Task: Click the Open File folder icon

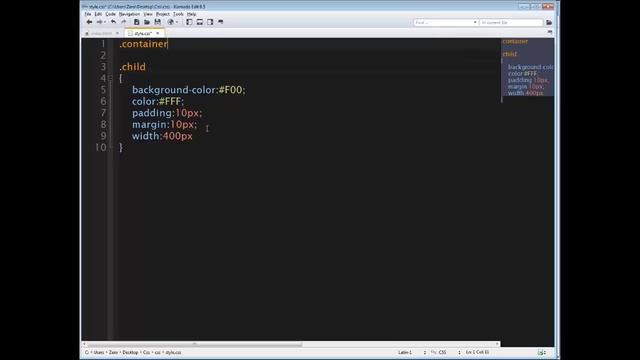Action: pos(147,22)
